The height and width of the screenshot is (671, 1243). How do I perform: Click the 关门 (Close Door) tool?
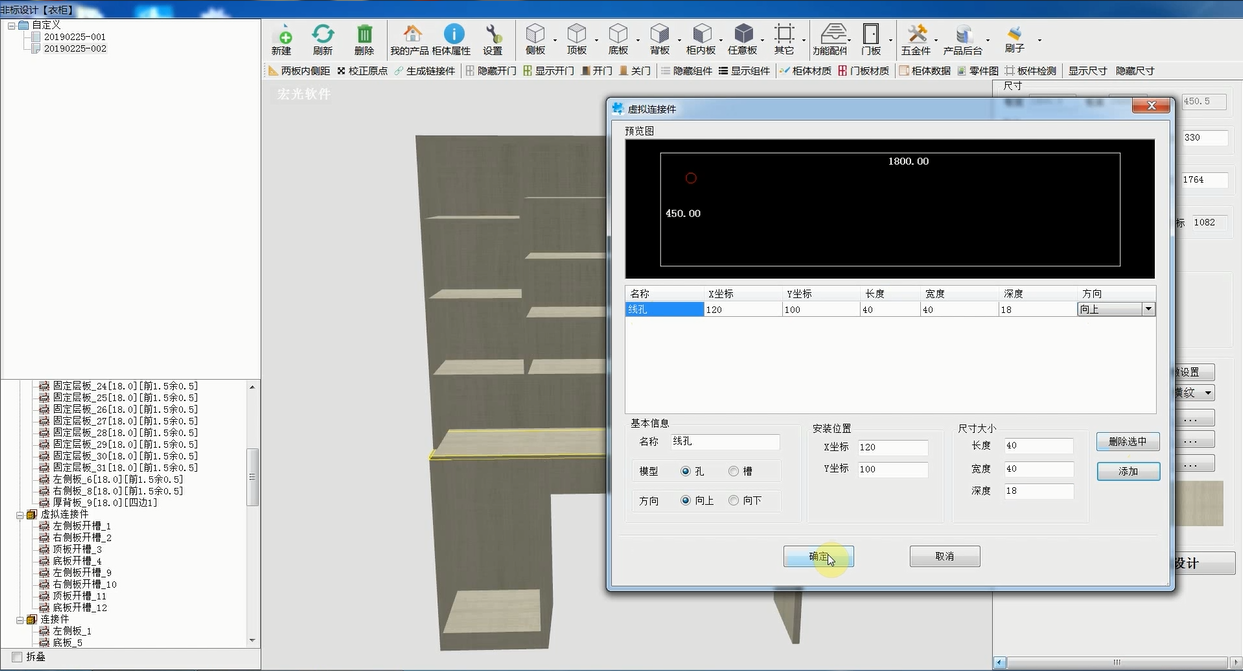click(x=635, y=71)
